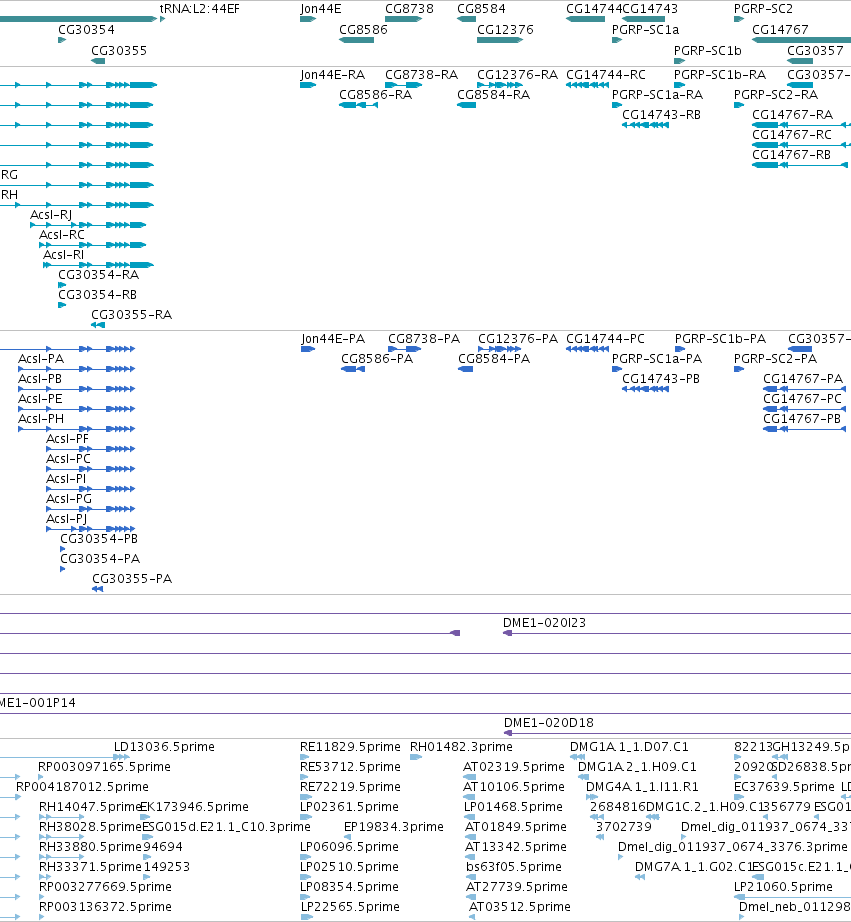Click the PGRP-SC1b gene label
The image size is (851, 922).
708,51
